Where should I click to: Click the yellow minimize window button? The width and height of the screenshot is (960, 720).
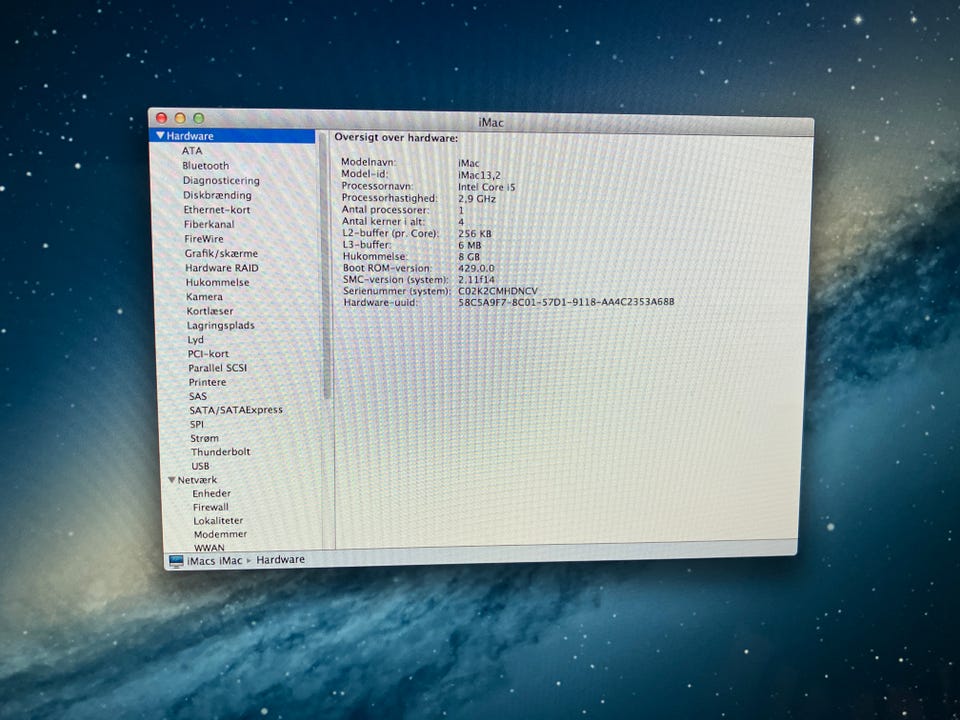pos(180,118)
